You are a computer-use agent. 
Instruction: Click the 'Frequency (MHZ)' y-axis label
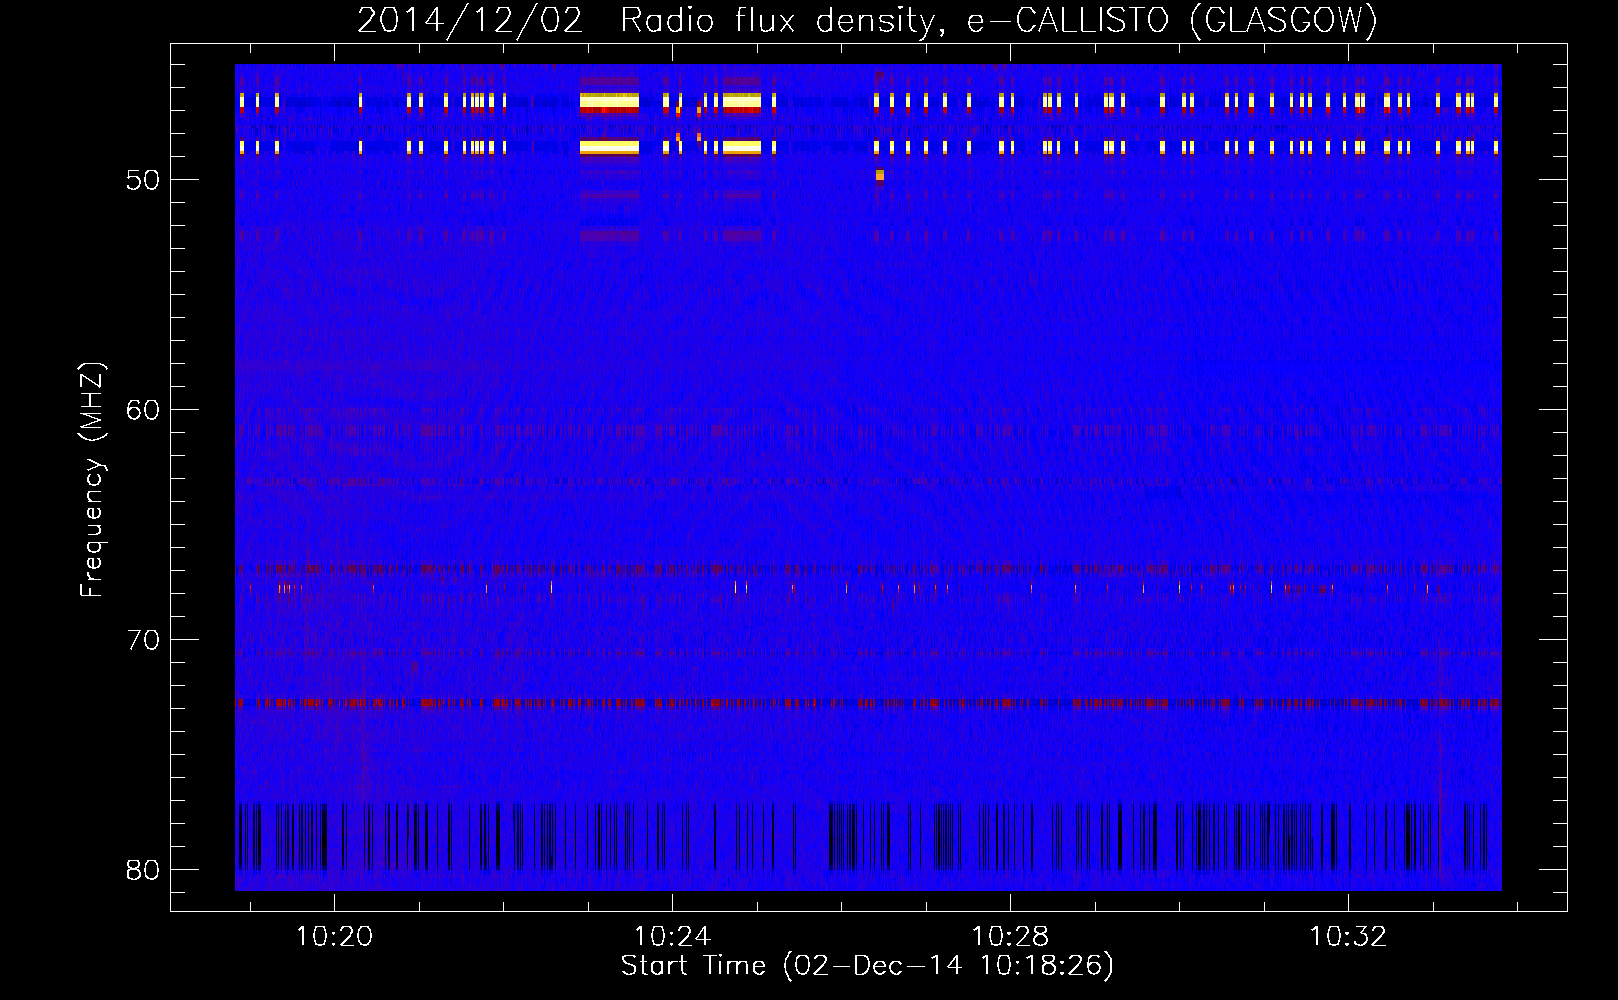[x=91, y=480]
